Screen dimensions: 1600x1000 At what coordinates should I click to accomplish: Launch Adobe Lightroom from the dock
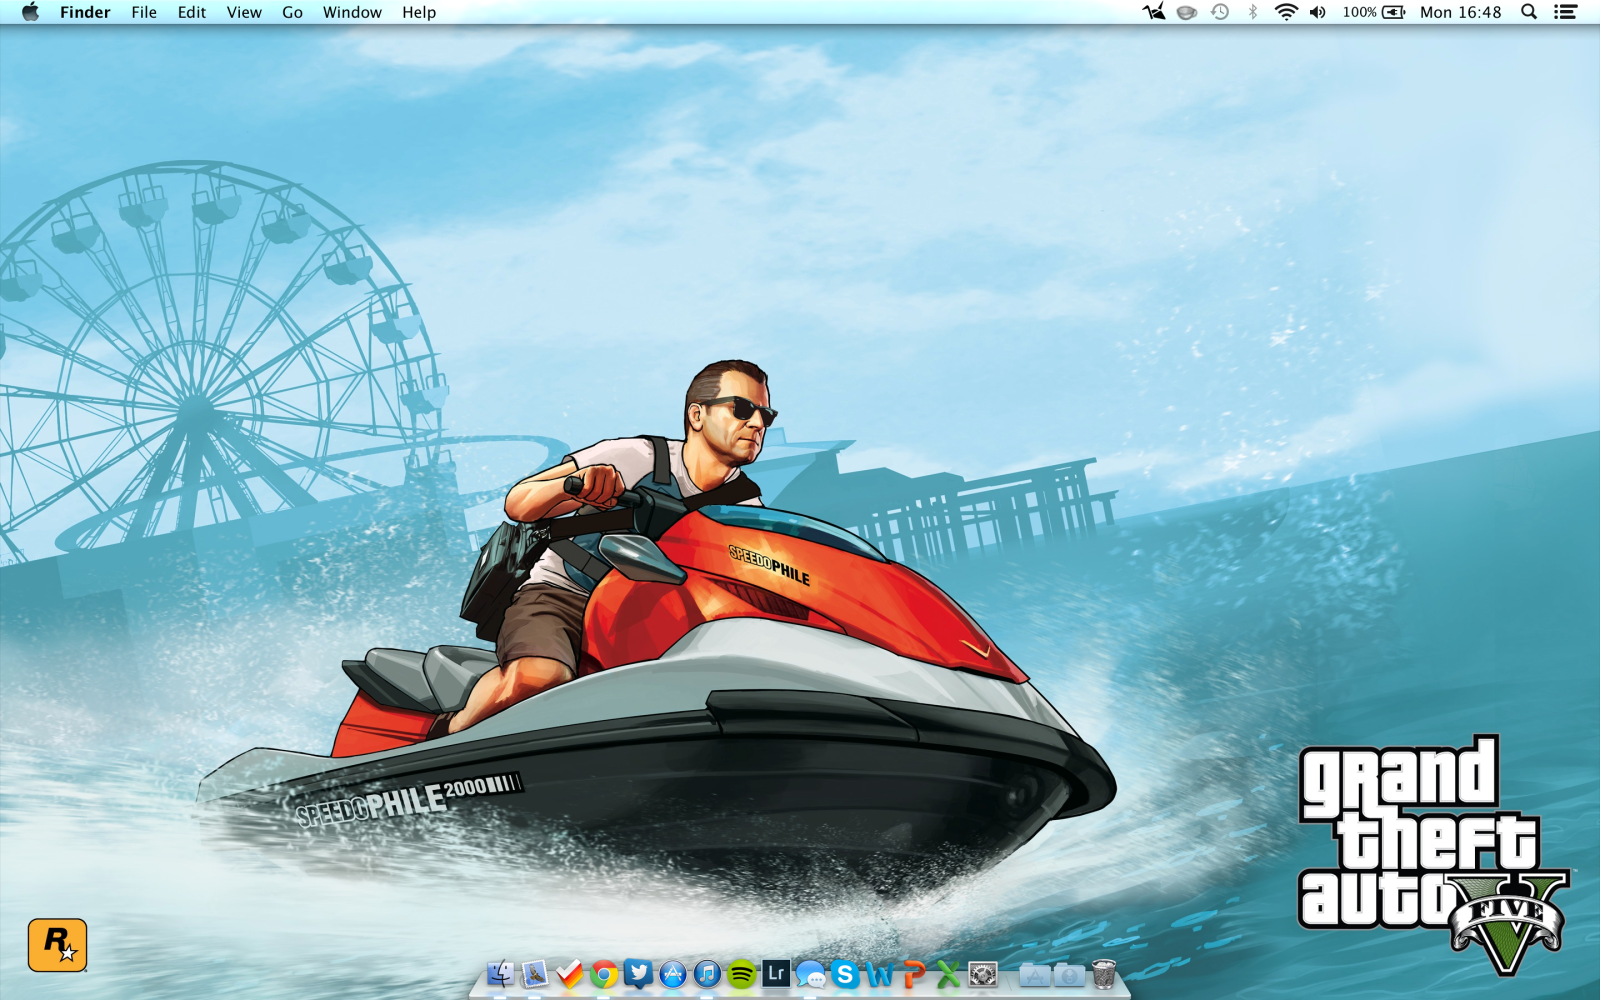776,973
